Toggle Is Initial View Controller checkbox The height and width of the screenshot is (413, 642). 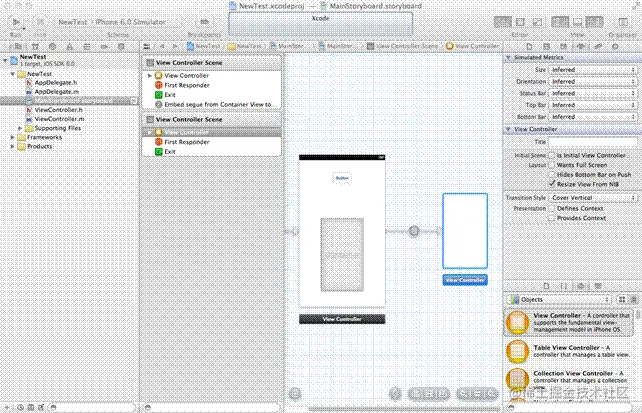552,155
